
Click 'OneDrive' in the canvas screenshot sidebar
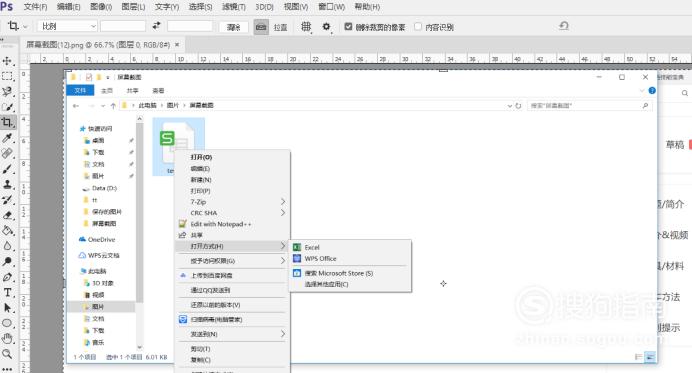102,239
